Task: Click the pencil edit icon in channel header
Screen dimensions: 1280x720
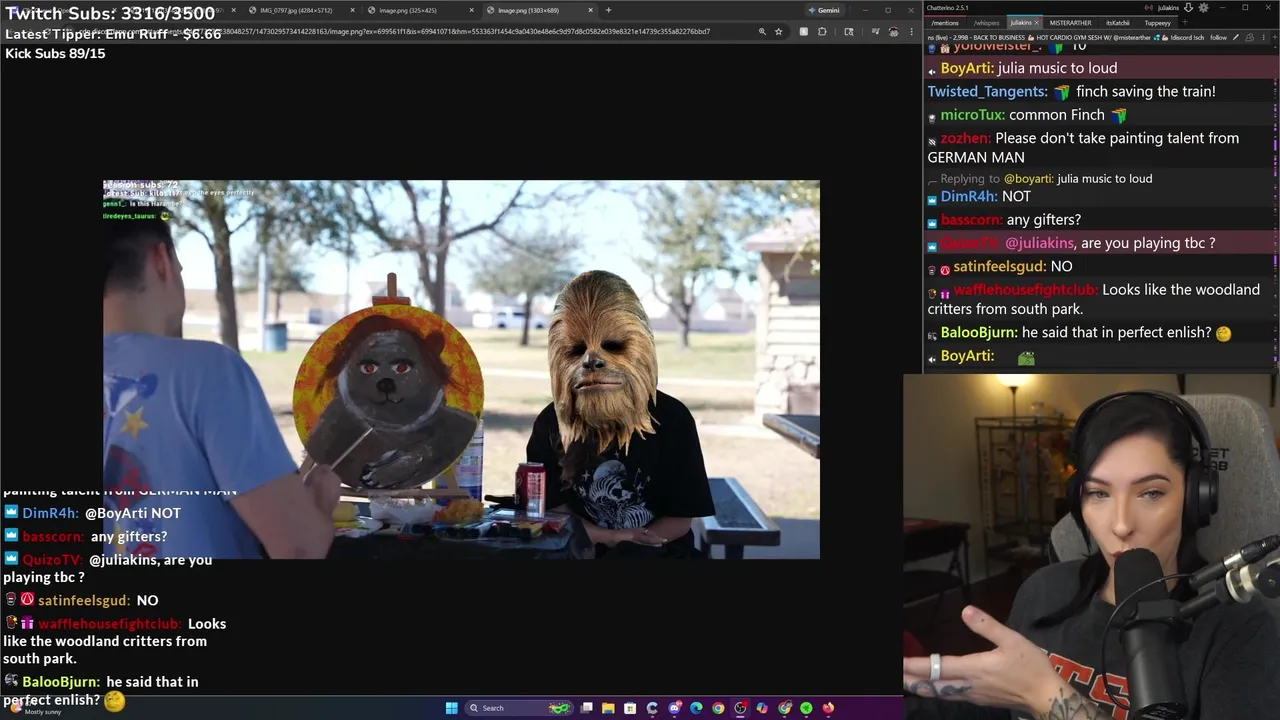Action: pos(1238,37)
